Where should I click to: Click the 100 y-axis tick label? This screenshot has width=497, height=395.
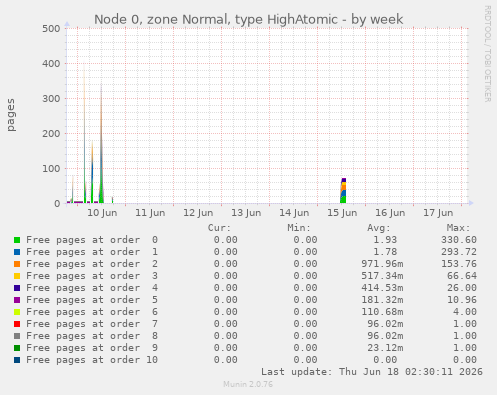click(x=51, y=168)
